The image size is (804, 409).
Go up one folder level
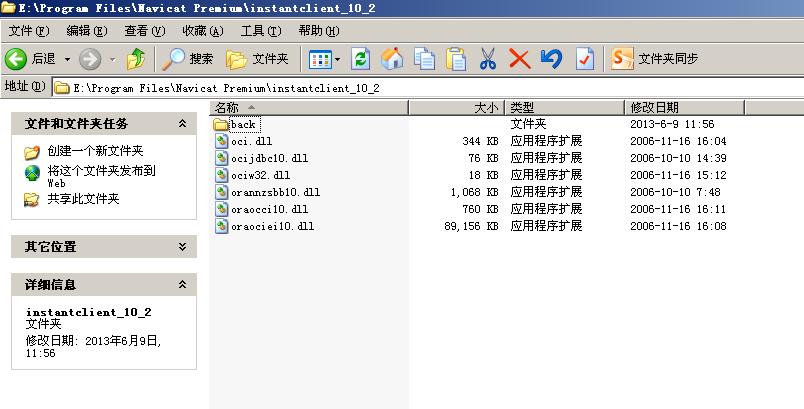pyautogui.click(x=136, y=59)
